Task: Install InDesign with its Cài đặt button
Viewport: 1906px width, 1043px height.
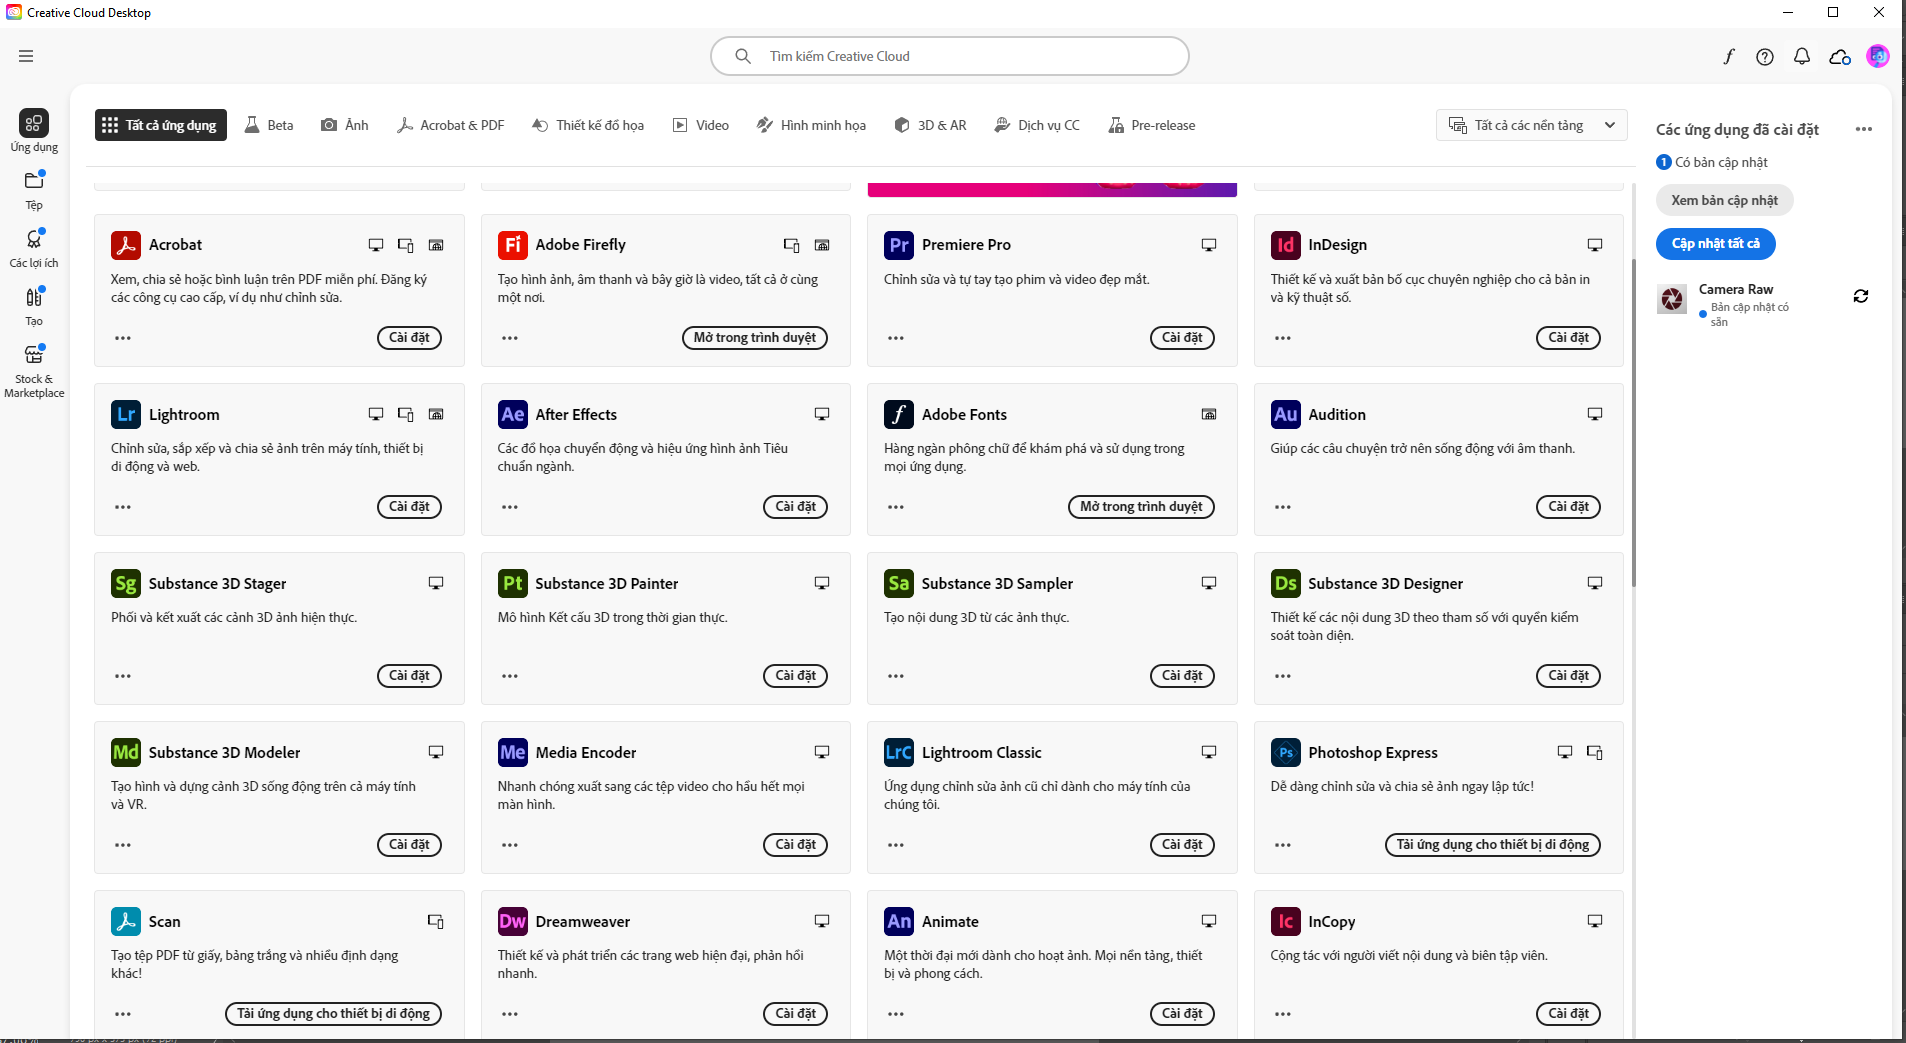Action: pyautogui.click(x=1567, y=338)
